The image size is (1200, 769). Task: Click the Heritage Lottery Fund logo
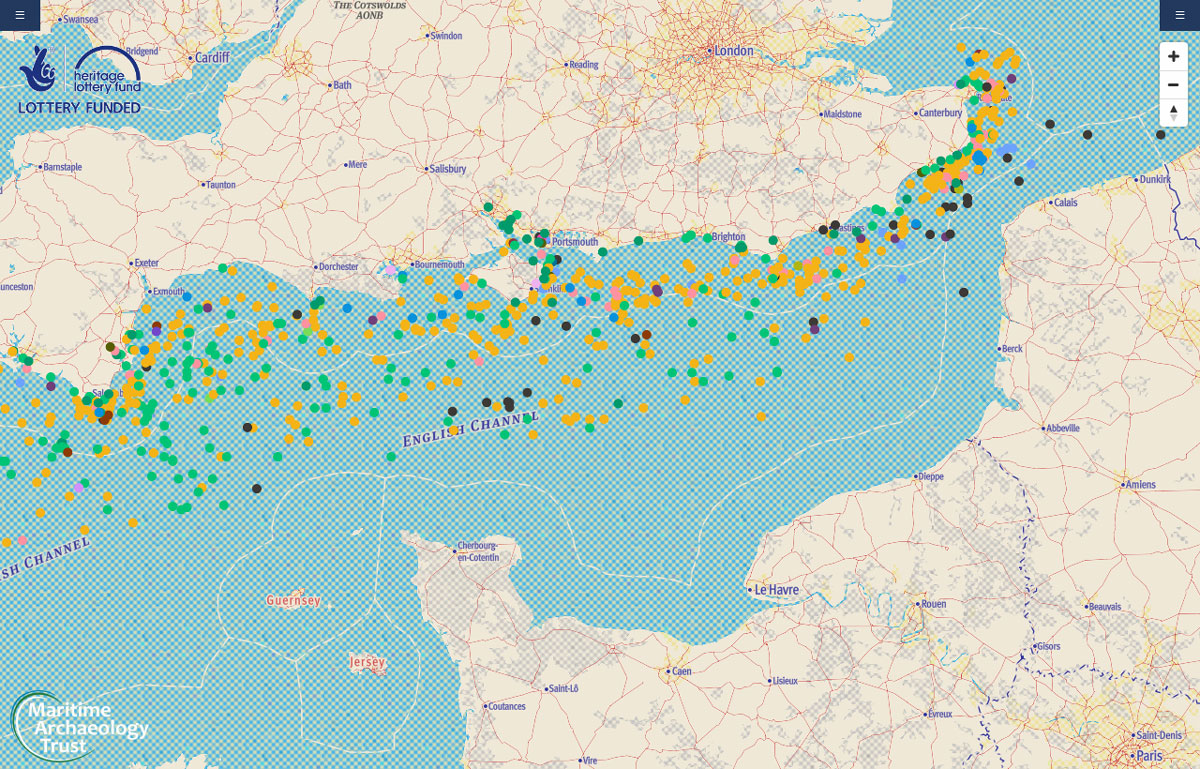tap(80, 78)
